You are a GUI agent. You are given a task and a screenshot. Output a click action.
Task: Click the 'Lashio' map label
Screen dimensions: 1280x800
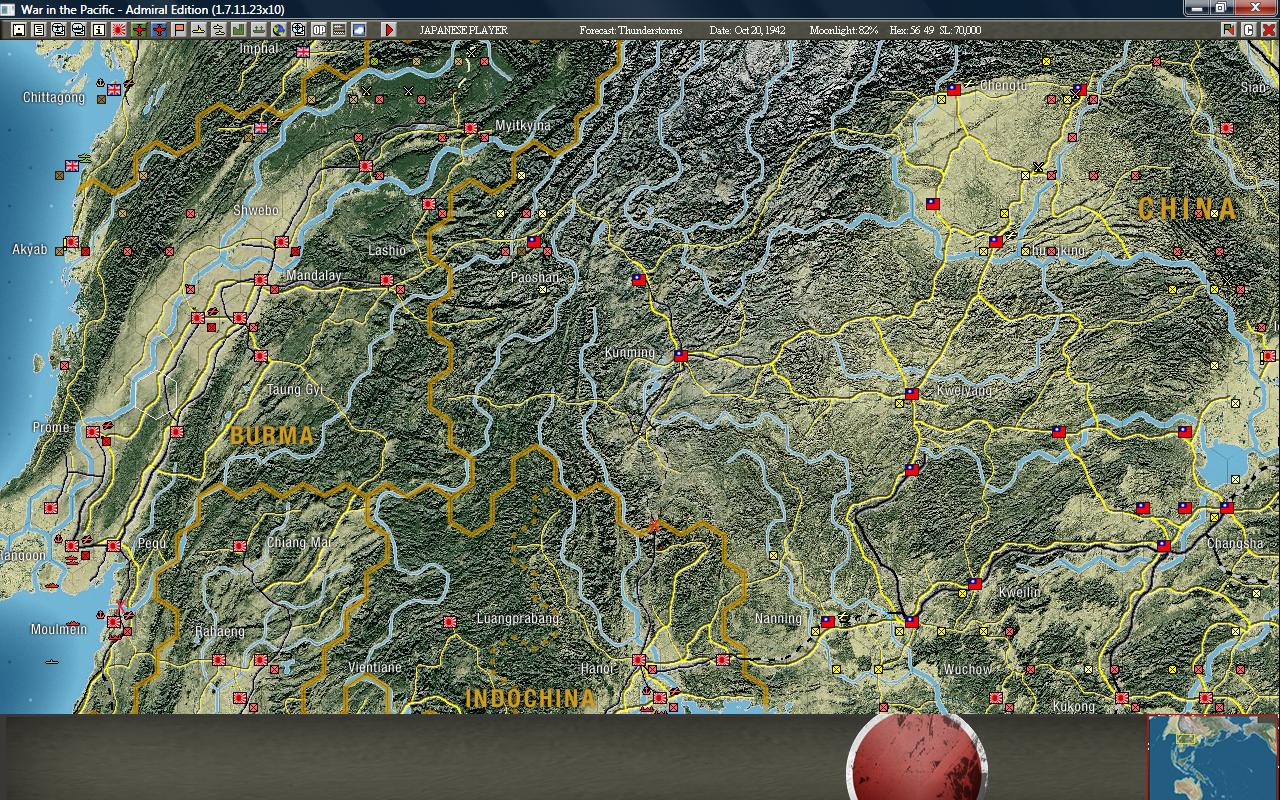point(388,250)
